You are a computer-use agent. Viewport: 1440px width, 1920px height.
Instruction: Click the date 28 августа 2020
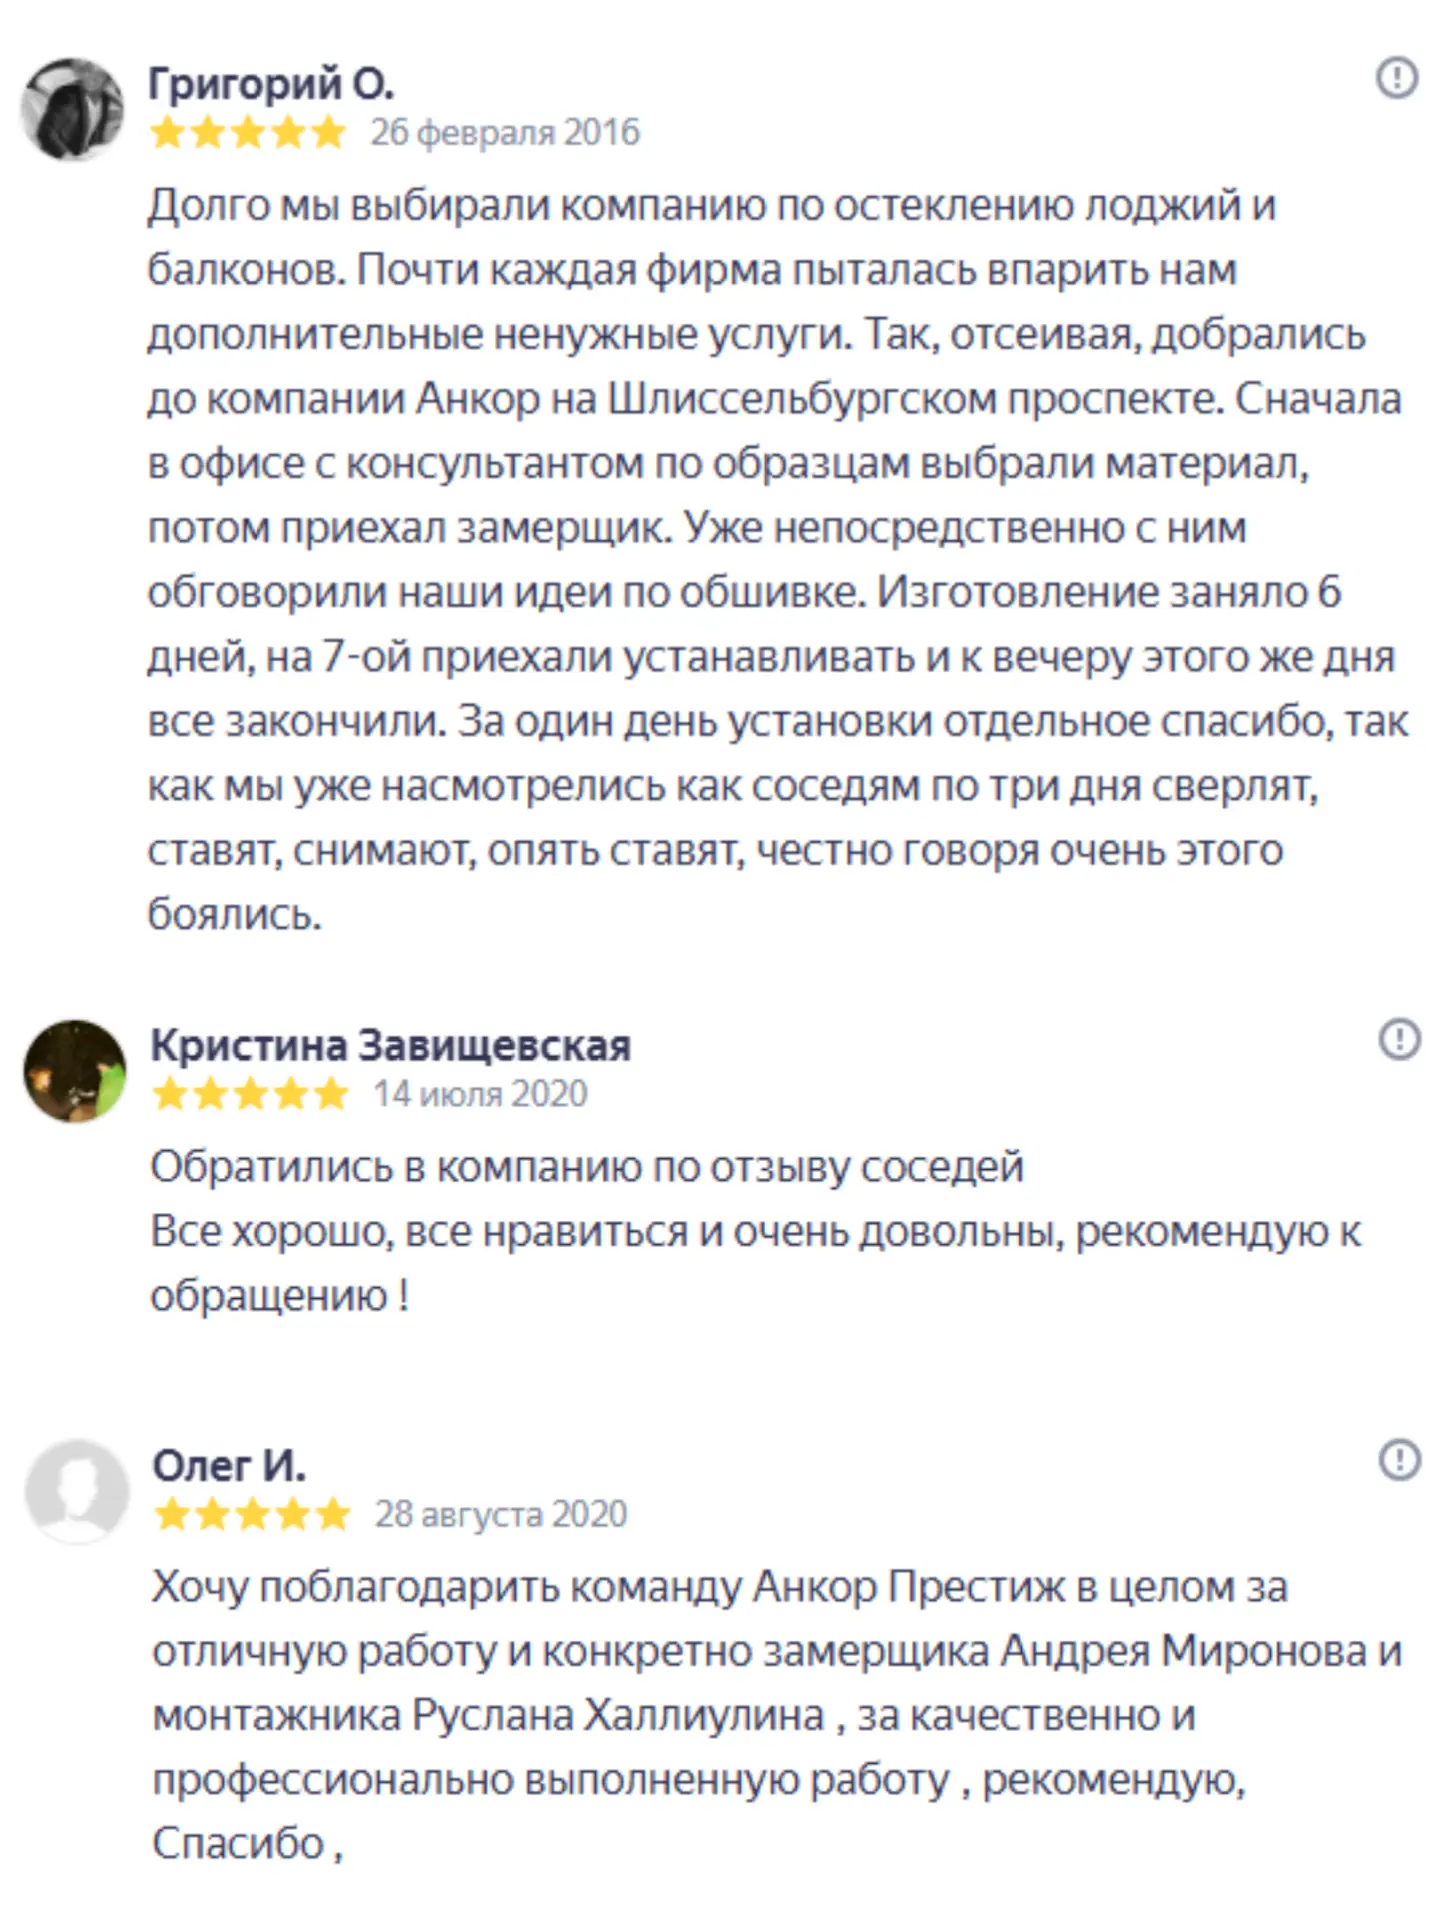coord(500,1514)
